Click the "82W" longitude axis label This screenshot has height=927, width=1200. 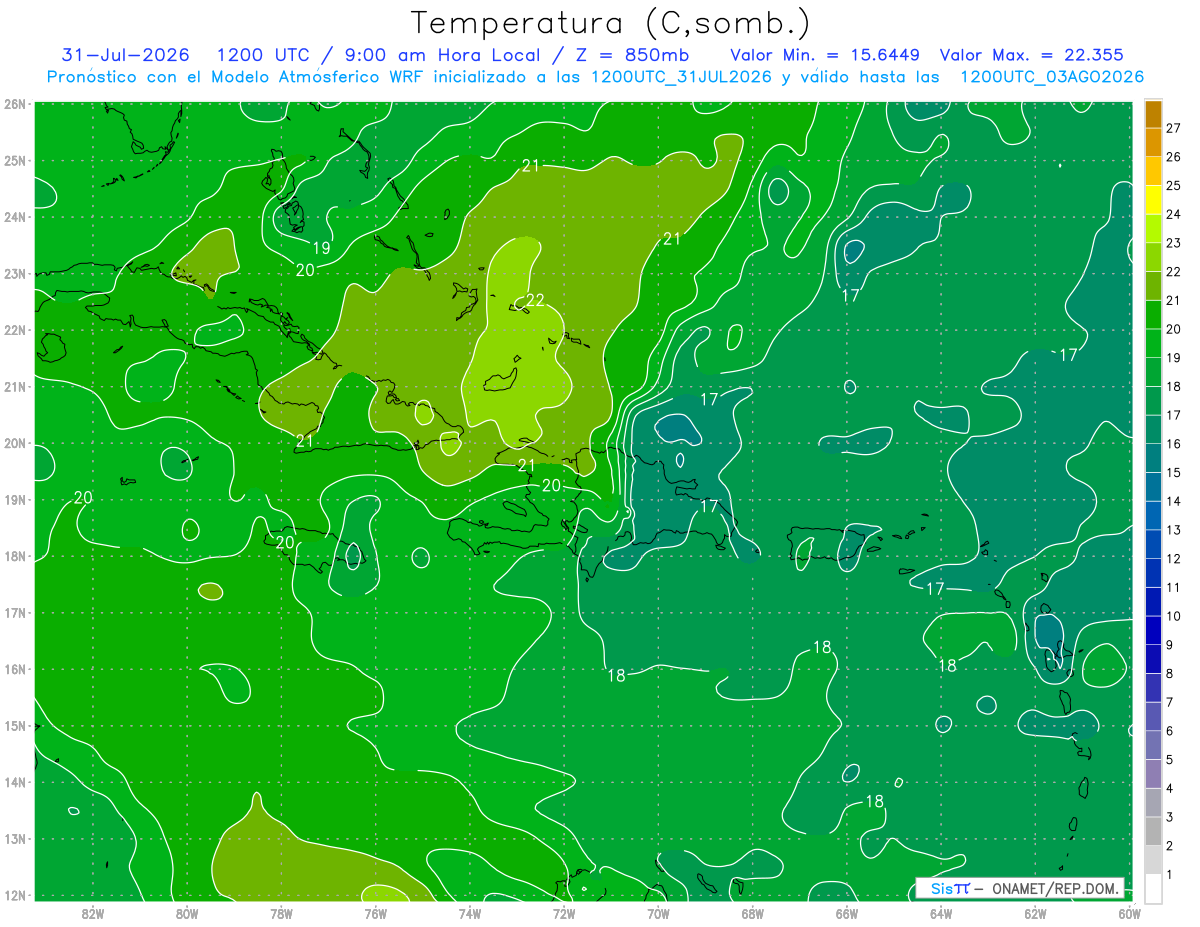93,913
